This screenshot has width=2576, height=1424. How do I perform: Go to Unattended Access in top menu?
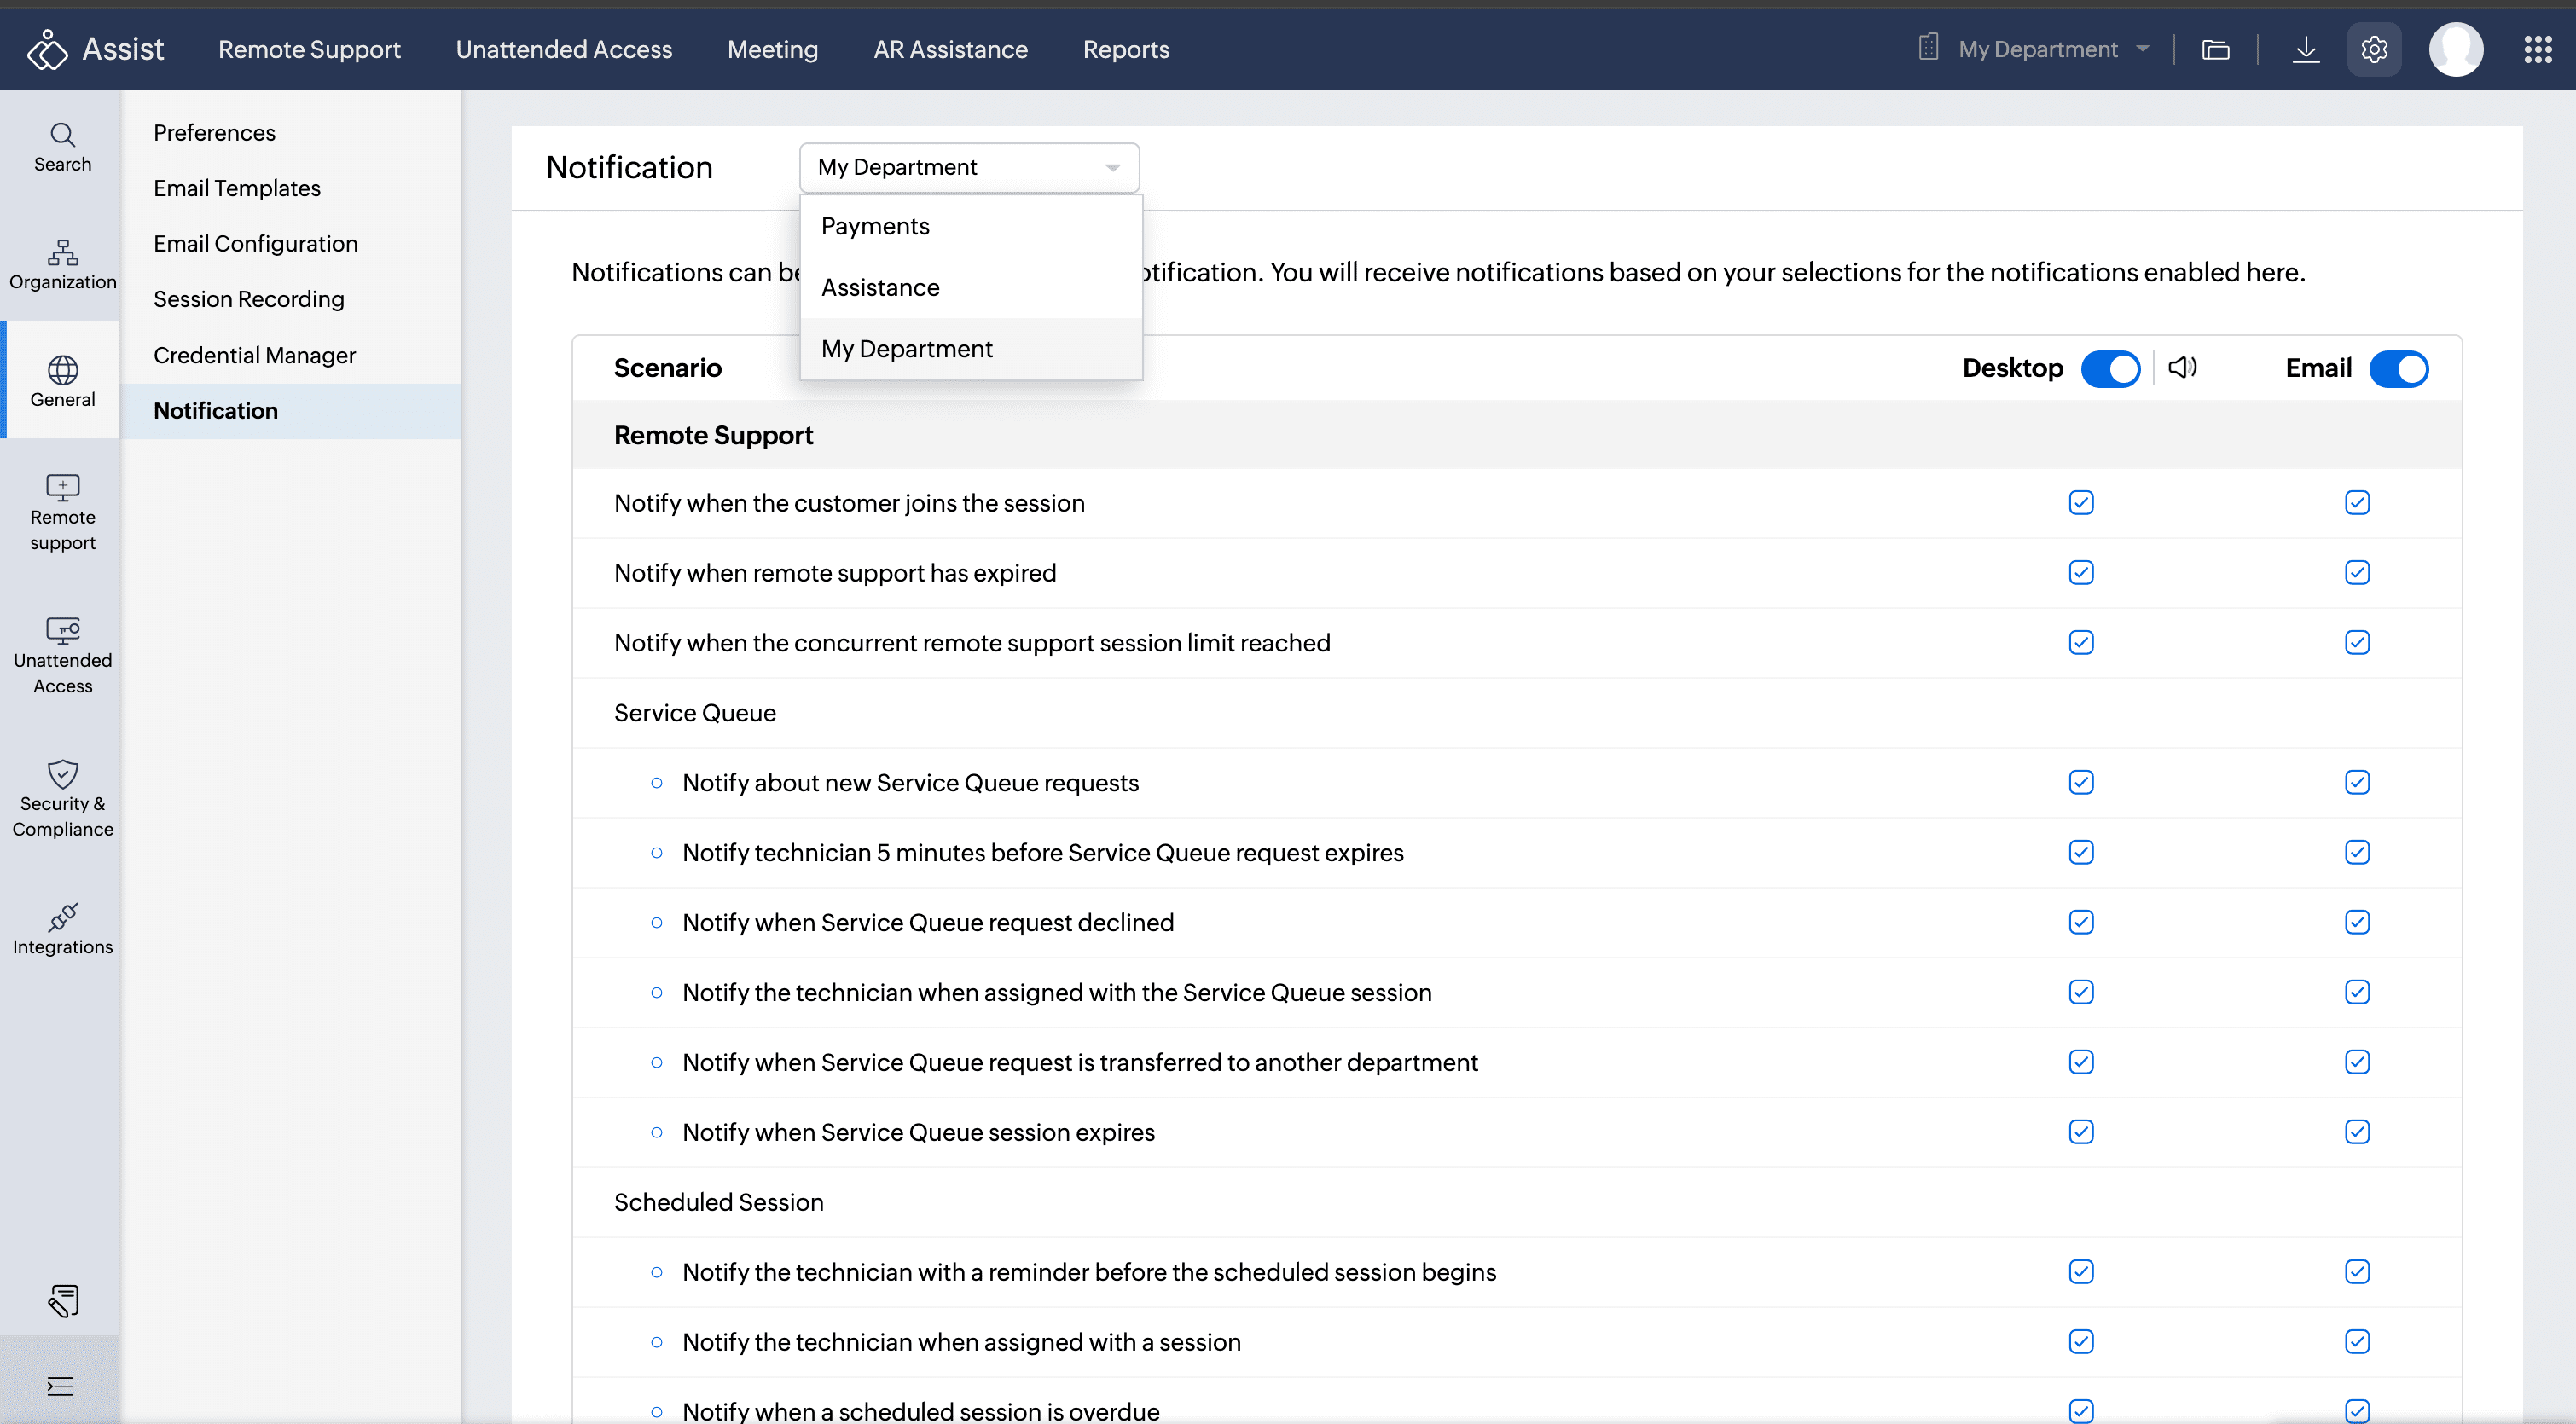pyautogui.click(x=563, y=49)
